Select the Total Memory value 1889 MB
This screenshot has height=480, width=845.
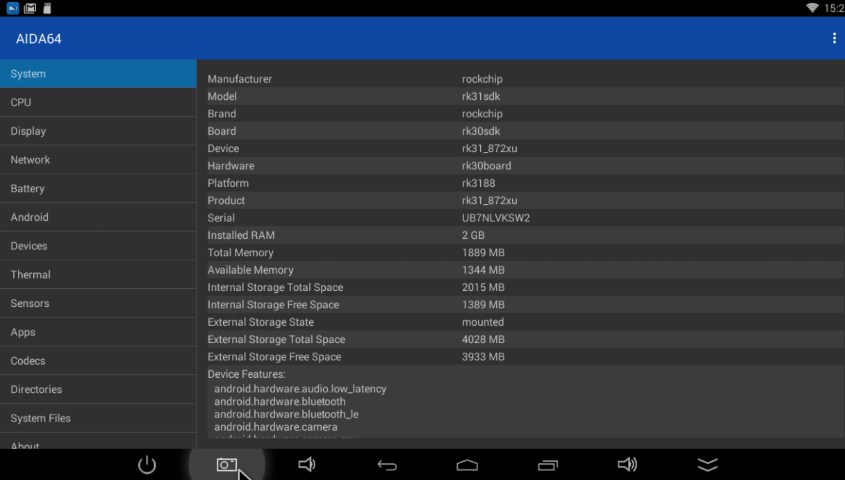point(483,253)
